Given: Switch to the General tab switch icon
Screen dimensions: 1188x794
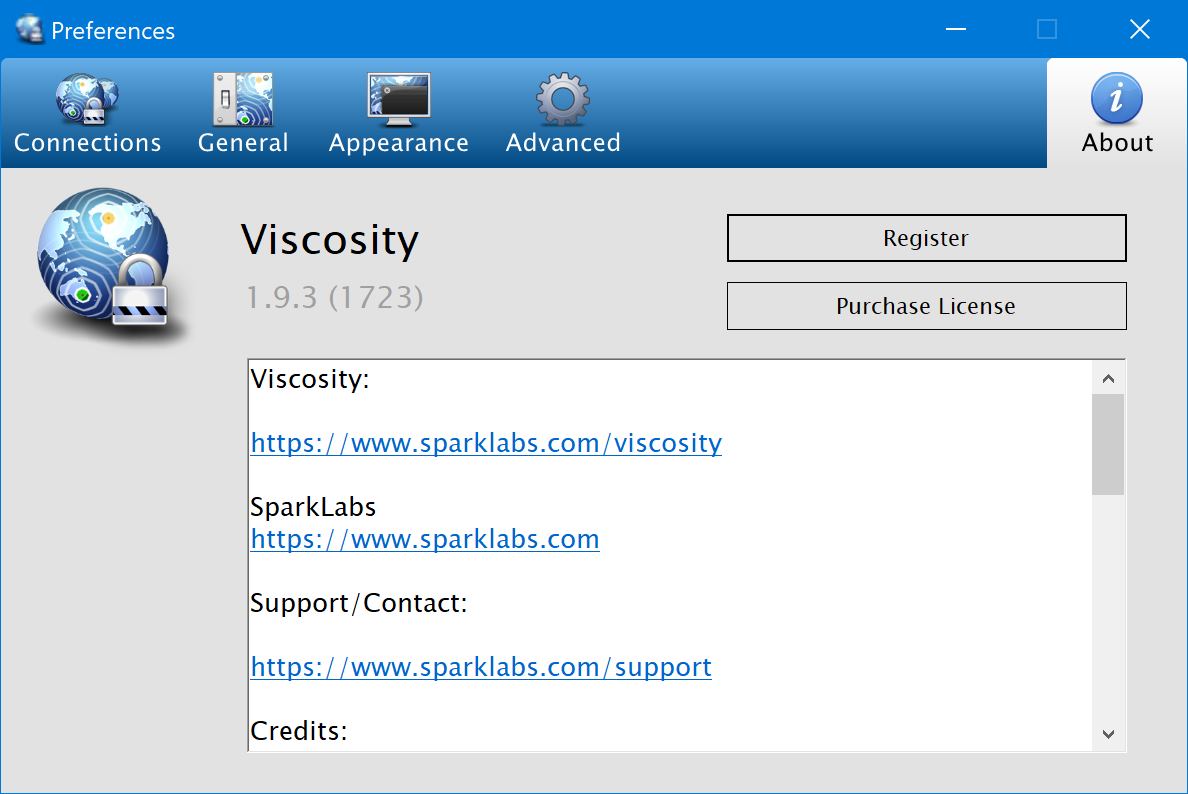Looking at the screenshot, I should (x=243, y=101).
